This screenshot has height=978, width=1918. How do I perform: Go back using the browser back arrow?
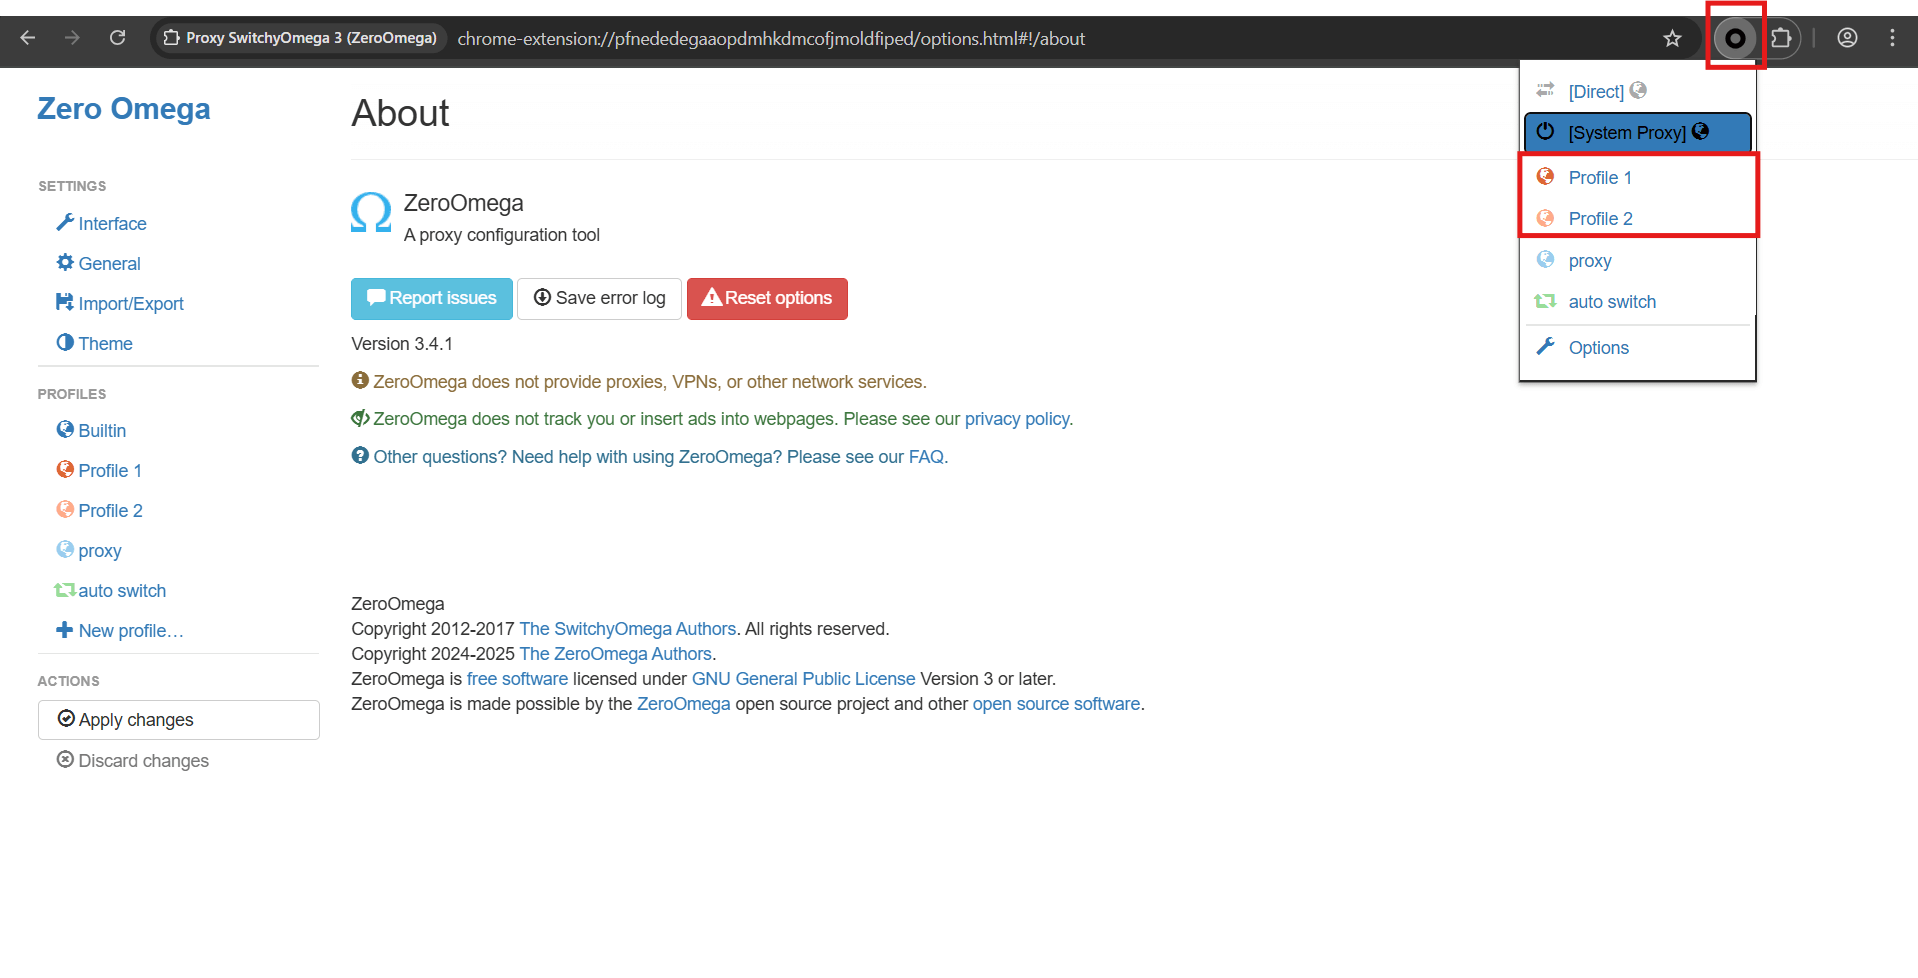coord(28,38)
